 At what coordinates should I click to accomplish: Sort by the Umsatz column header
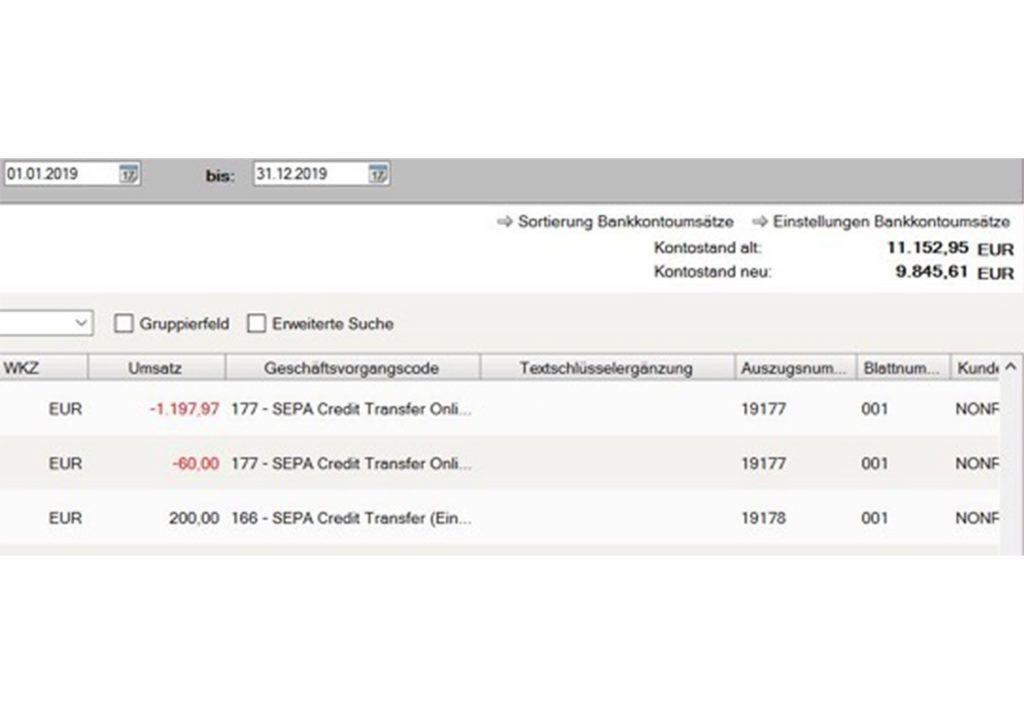[157, 368]
